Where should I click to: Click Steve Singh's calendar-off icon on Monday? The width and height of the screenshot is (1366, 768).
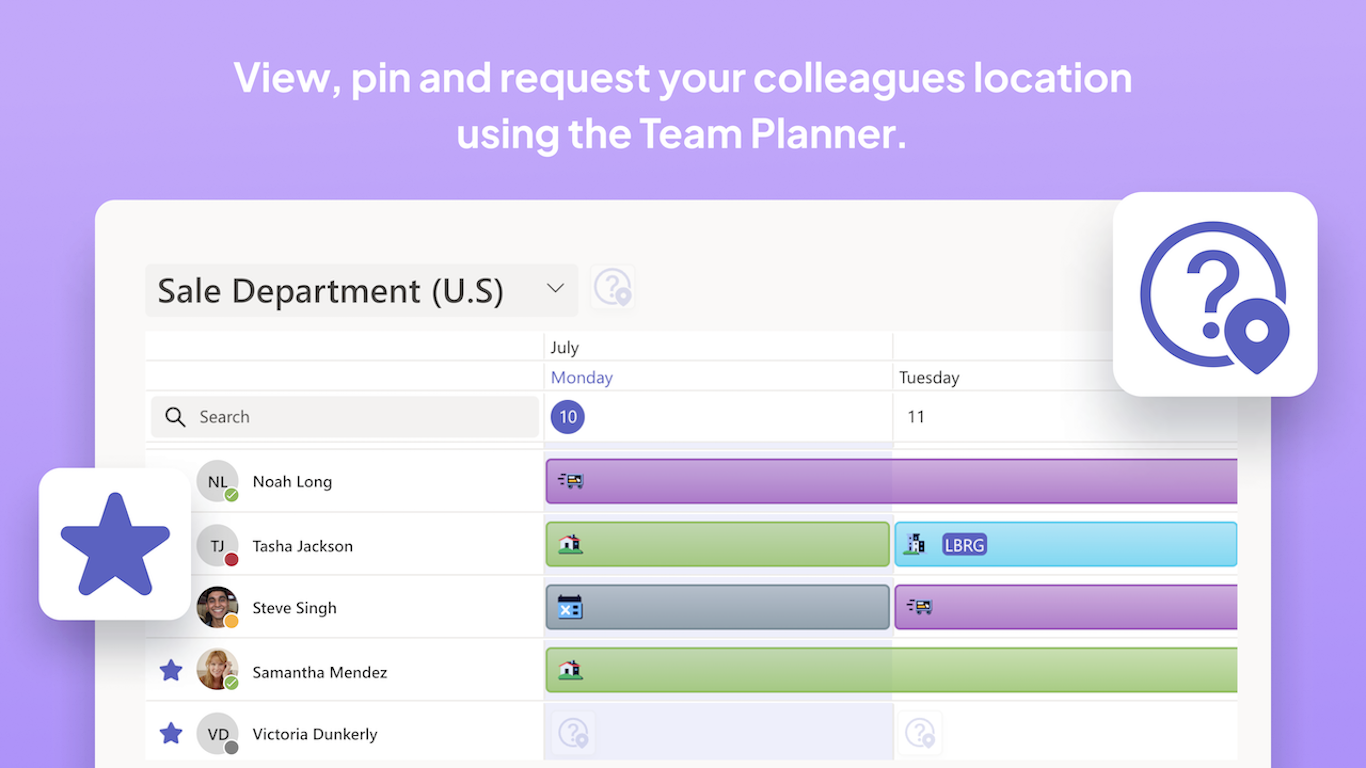pos(570,606)
